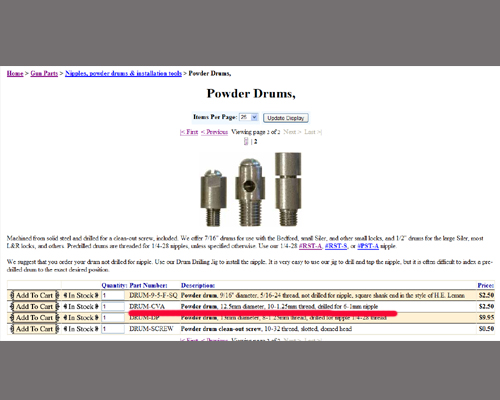
Task: Click the Update Display button
Action: 286,118
